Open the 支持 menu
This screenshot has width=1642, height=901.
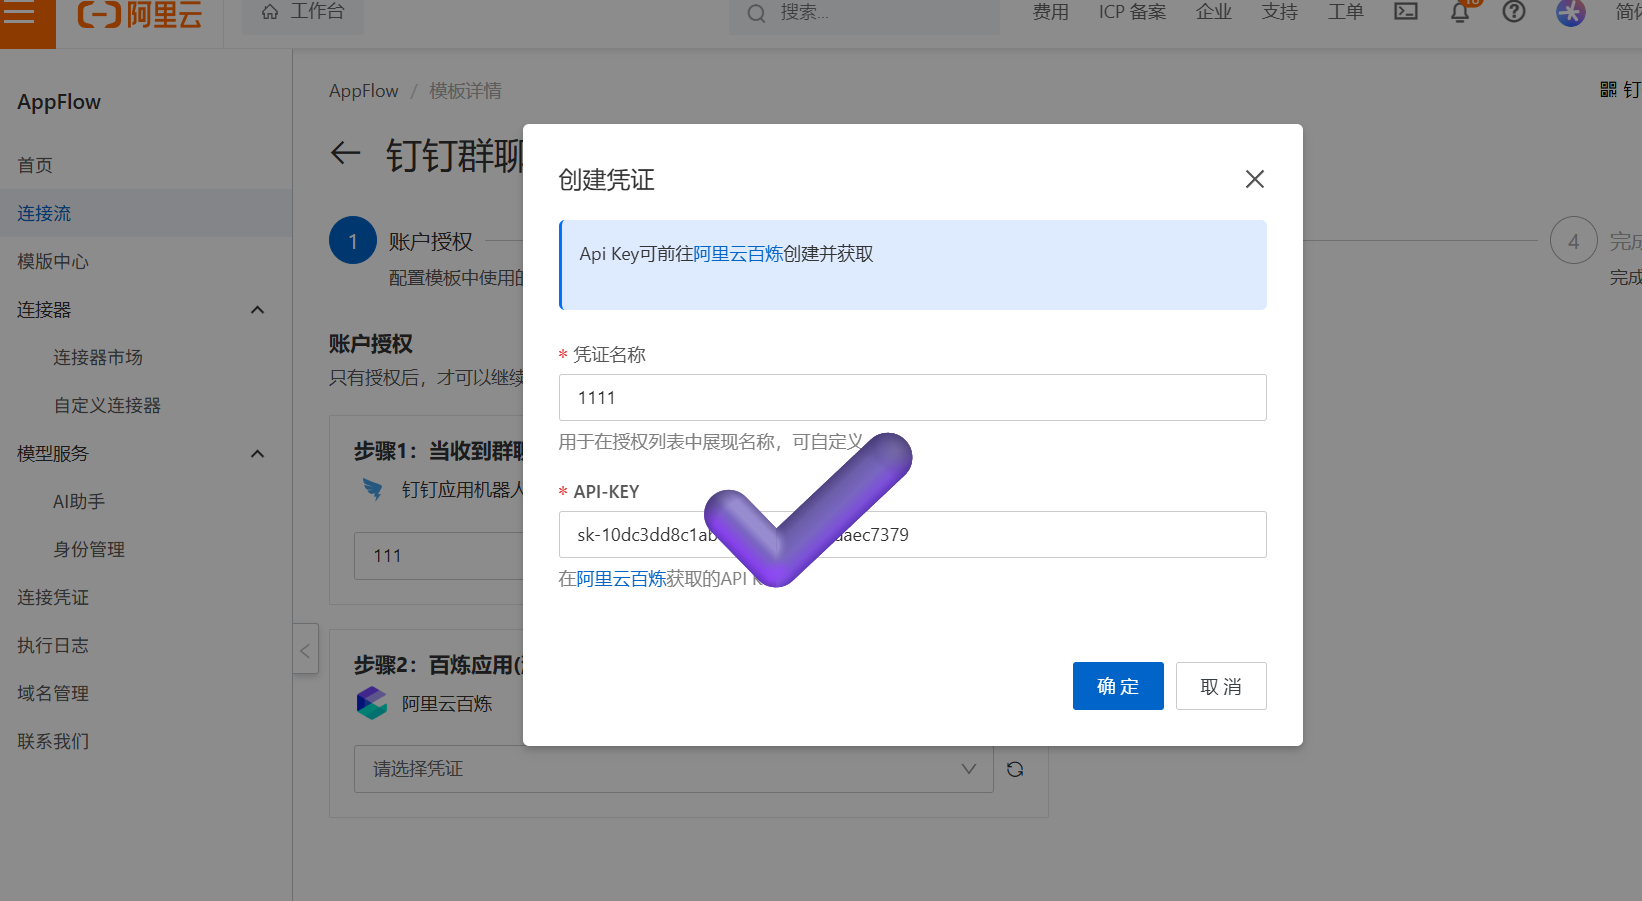point(1279,12)
